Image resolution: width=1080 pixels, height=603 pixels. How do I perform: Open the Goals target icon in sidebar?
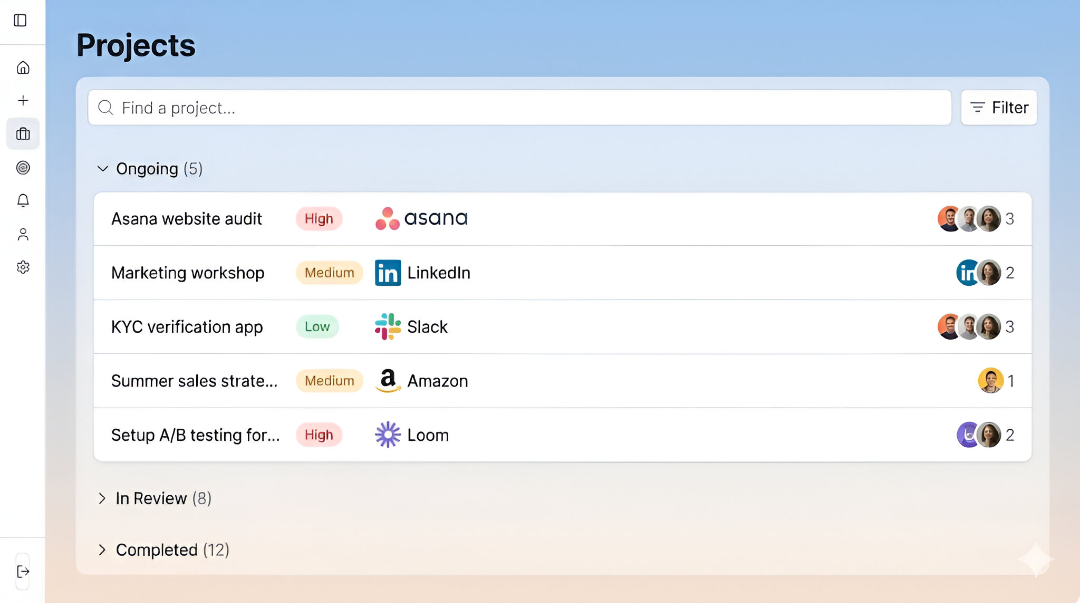[22, 167]
